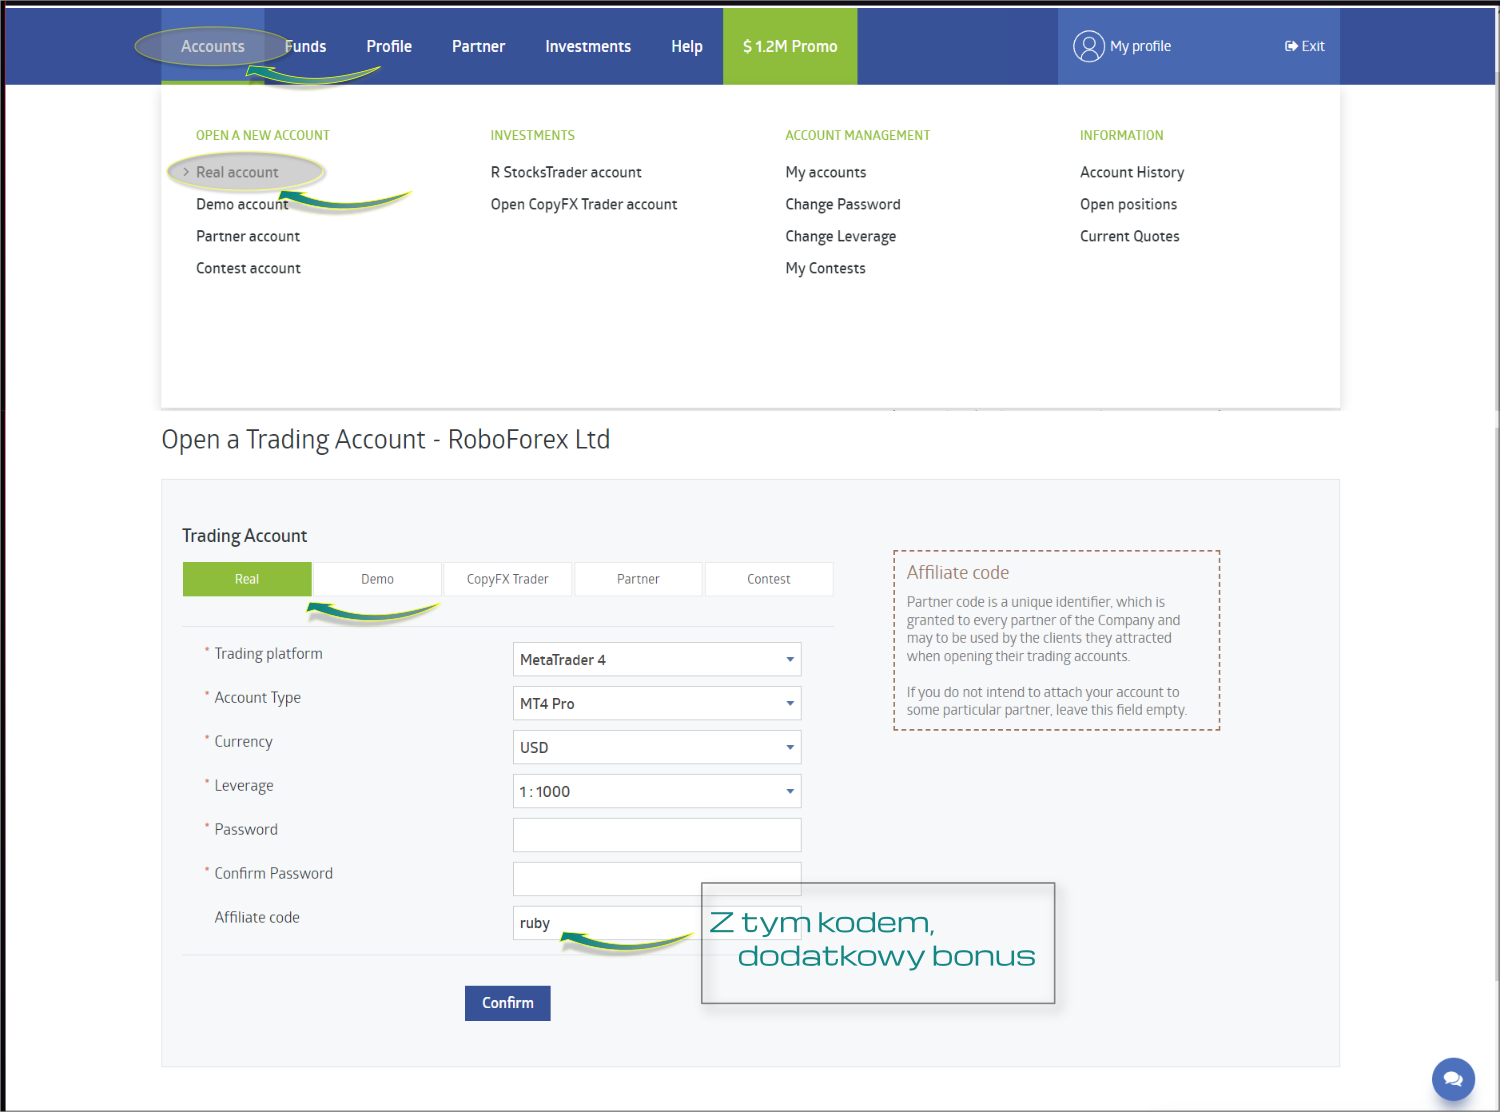Click the Exit logout icon
The image size is (1500, 1112).
[x=1291, y=46]
